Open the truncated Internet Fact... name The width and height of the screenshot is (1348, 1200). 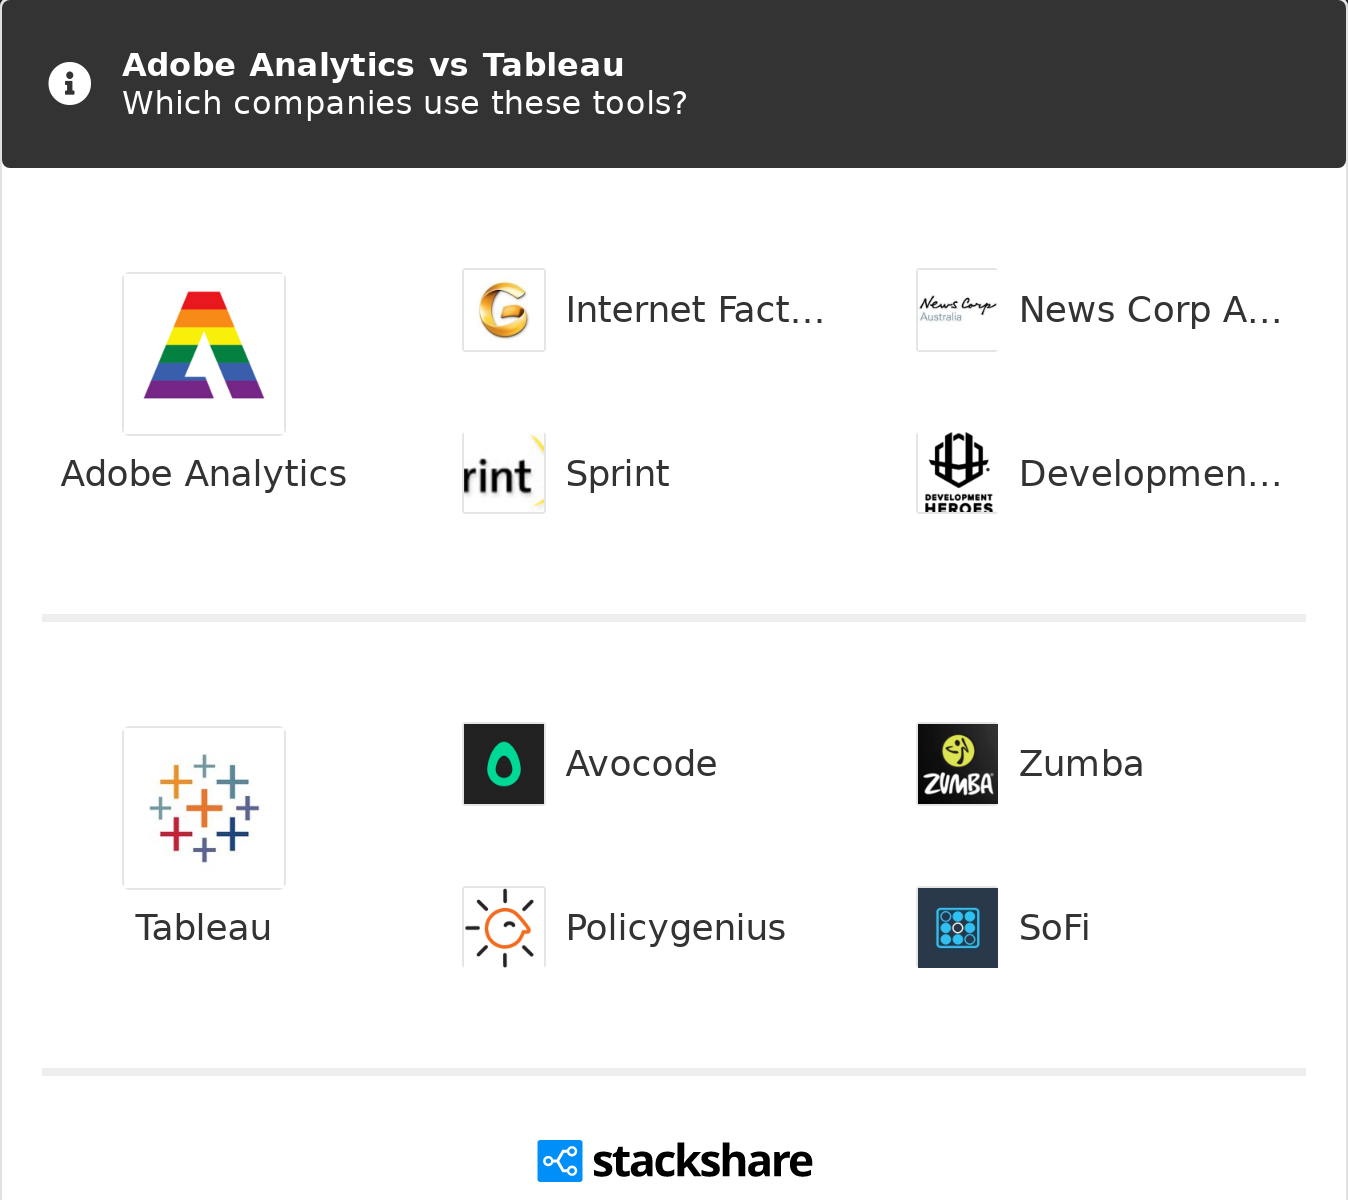click(x=695, y=310)
